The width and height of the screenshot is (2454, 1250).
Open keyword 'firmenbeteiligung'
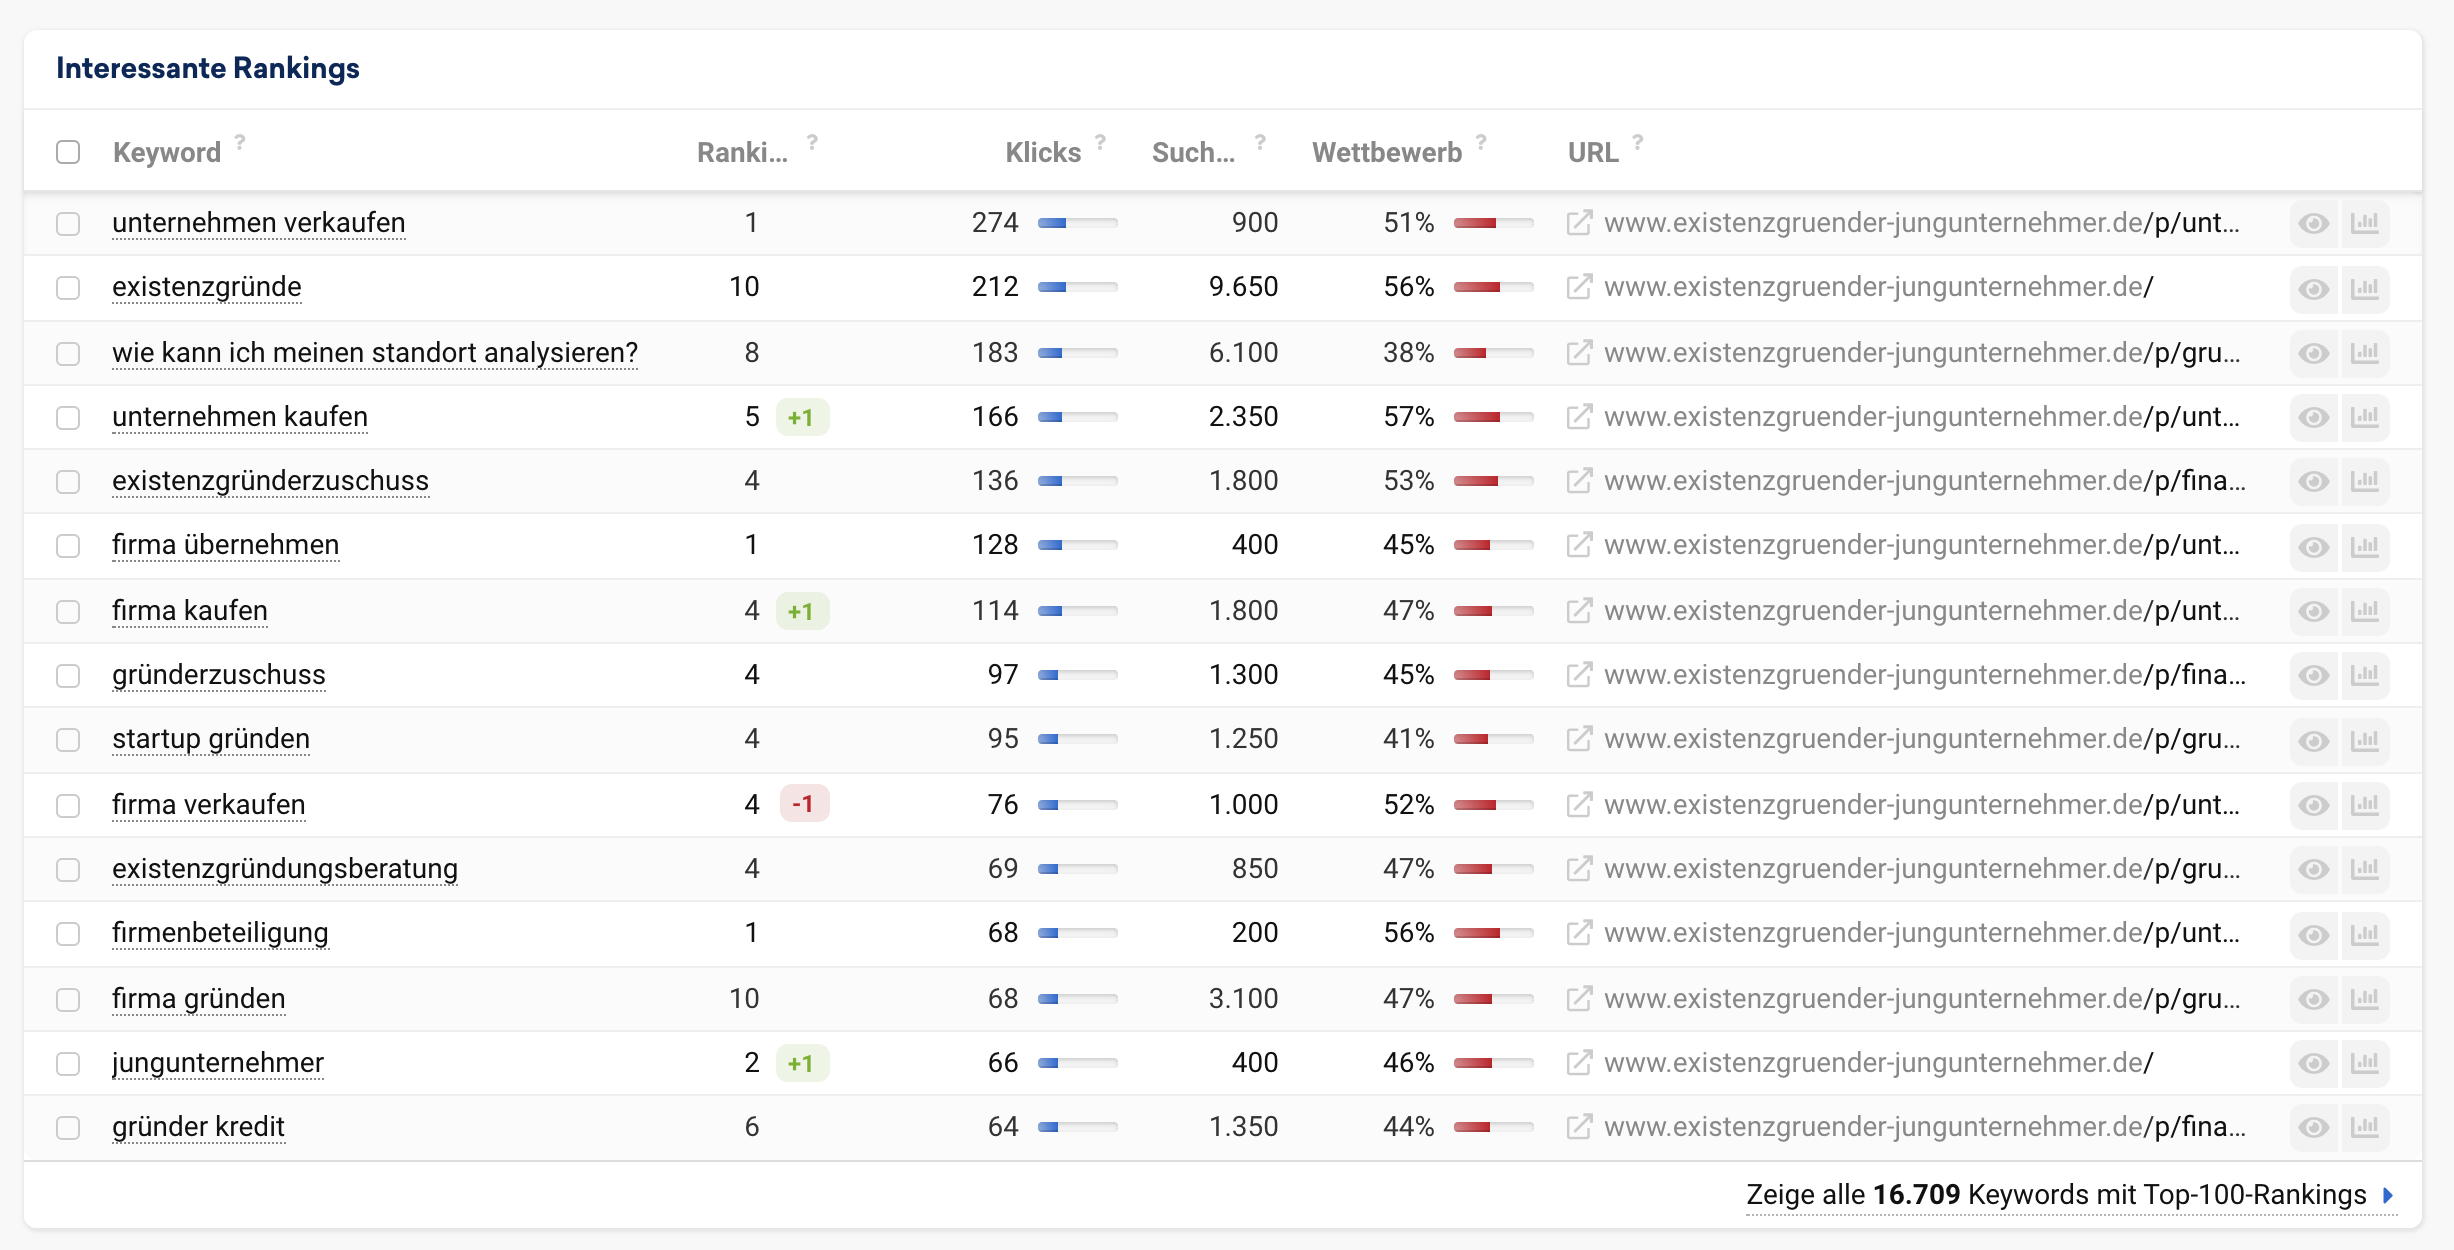220,933
